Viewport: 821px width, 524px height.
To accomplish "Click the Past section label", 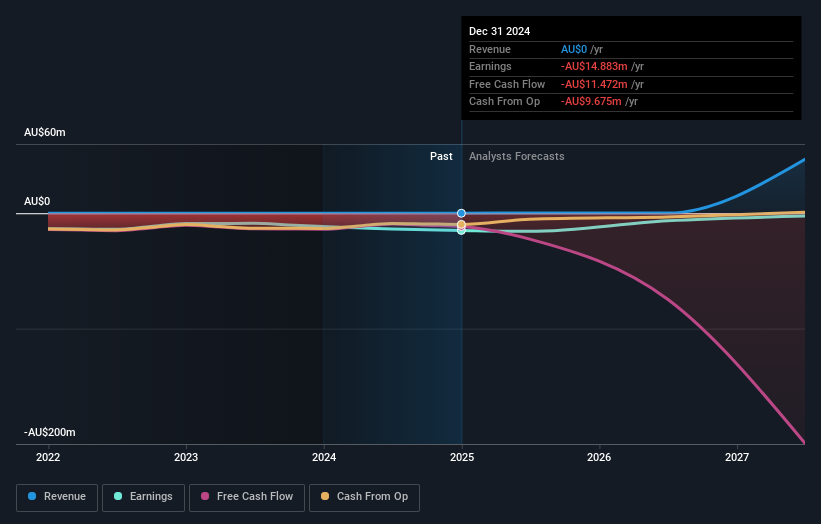I will [441, 156].
